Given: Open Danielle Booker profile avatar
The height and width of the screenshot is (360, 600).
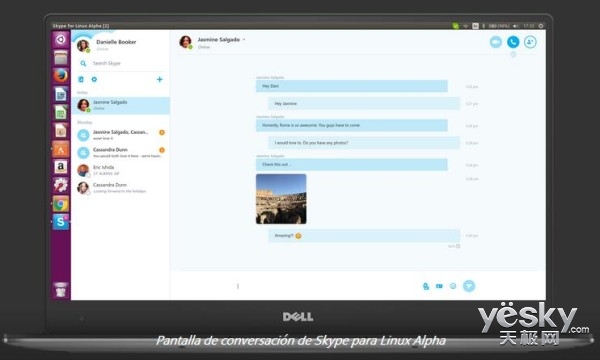Looking at the screenshot, I should [83, 45].
